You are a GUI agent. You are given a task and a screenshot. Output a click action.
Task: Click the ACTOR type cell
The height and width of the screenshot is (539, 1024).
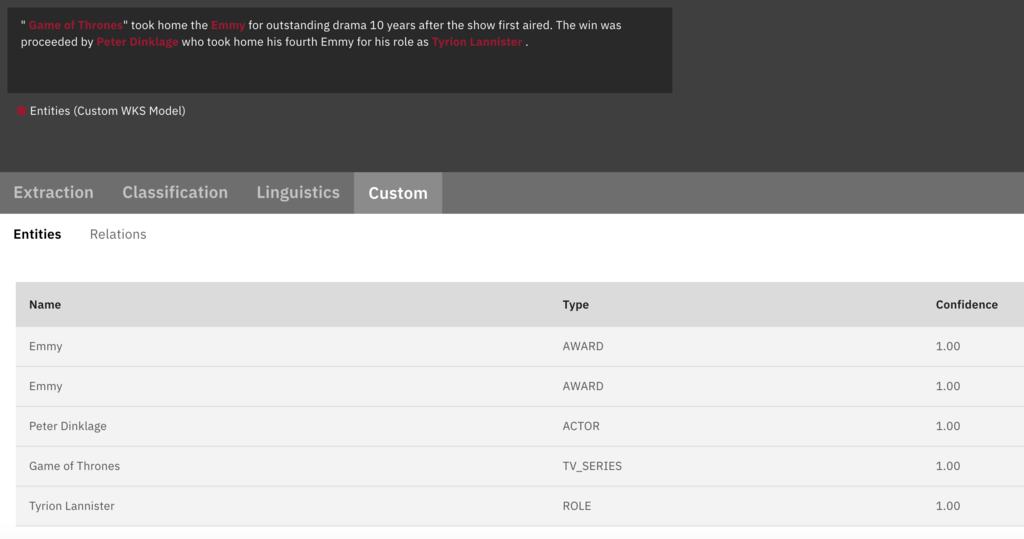pyautogui.click(x=581, y=427)
